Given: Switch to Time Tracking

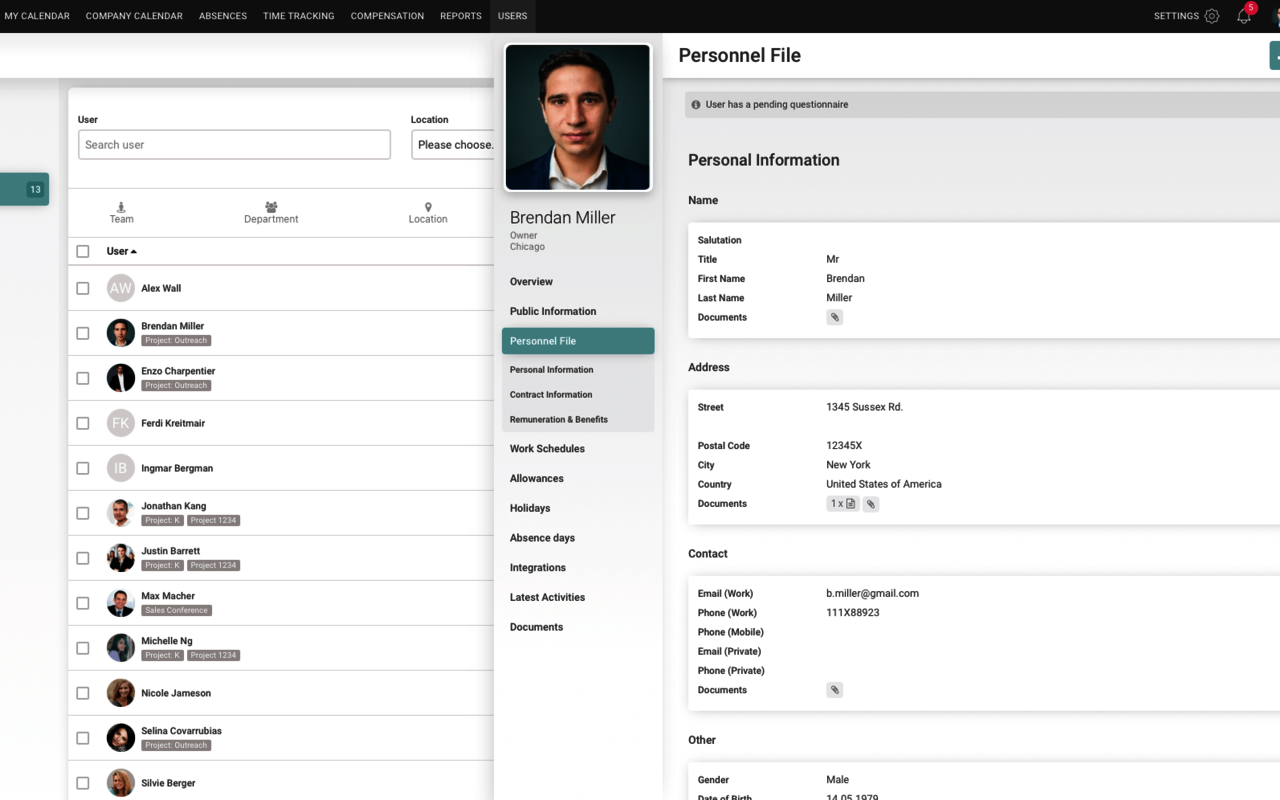Looking at the screenshot, I should tap(299, 16).
